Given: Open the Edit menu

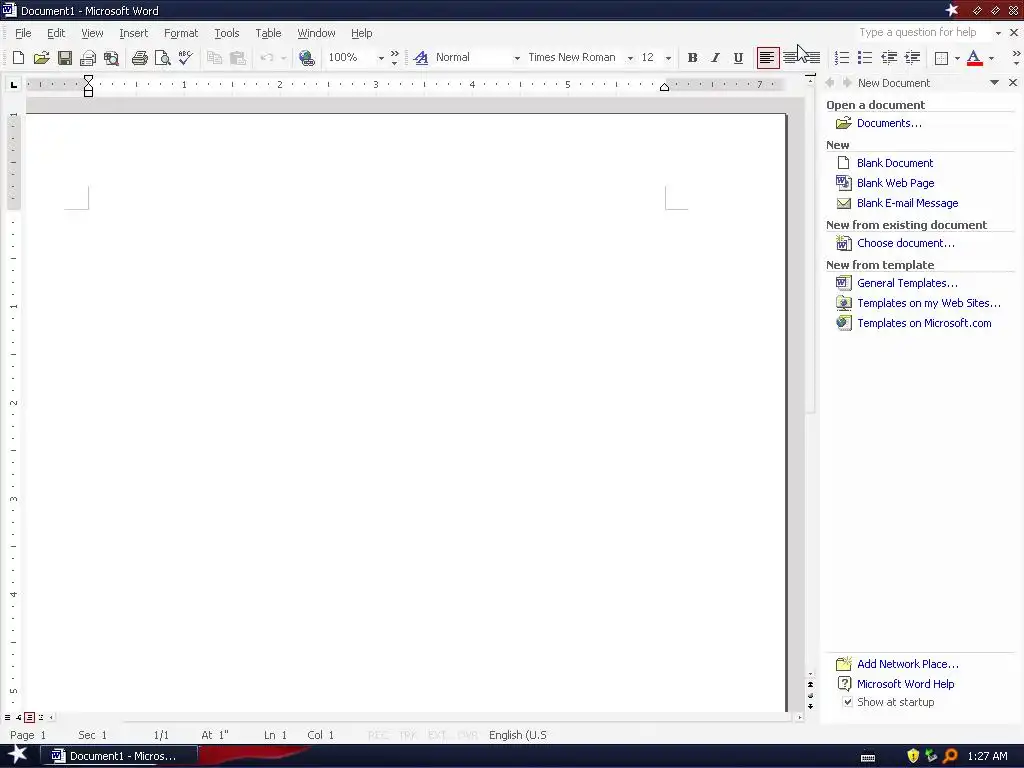Looking at the screenshot, I should pyautogui.click(x=56, y=33).
